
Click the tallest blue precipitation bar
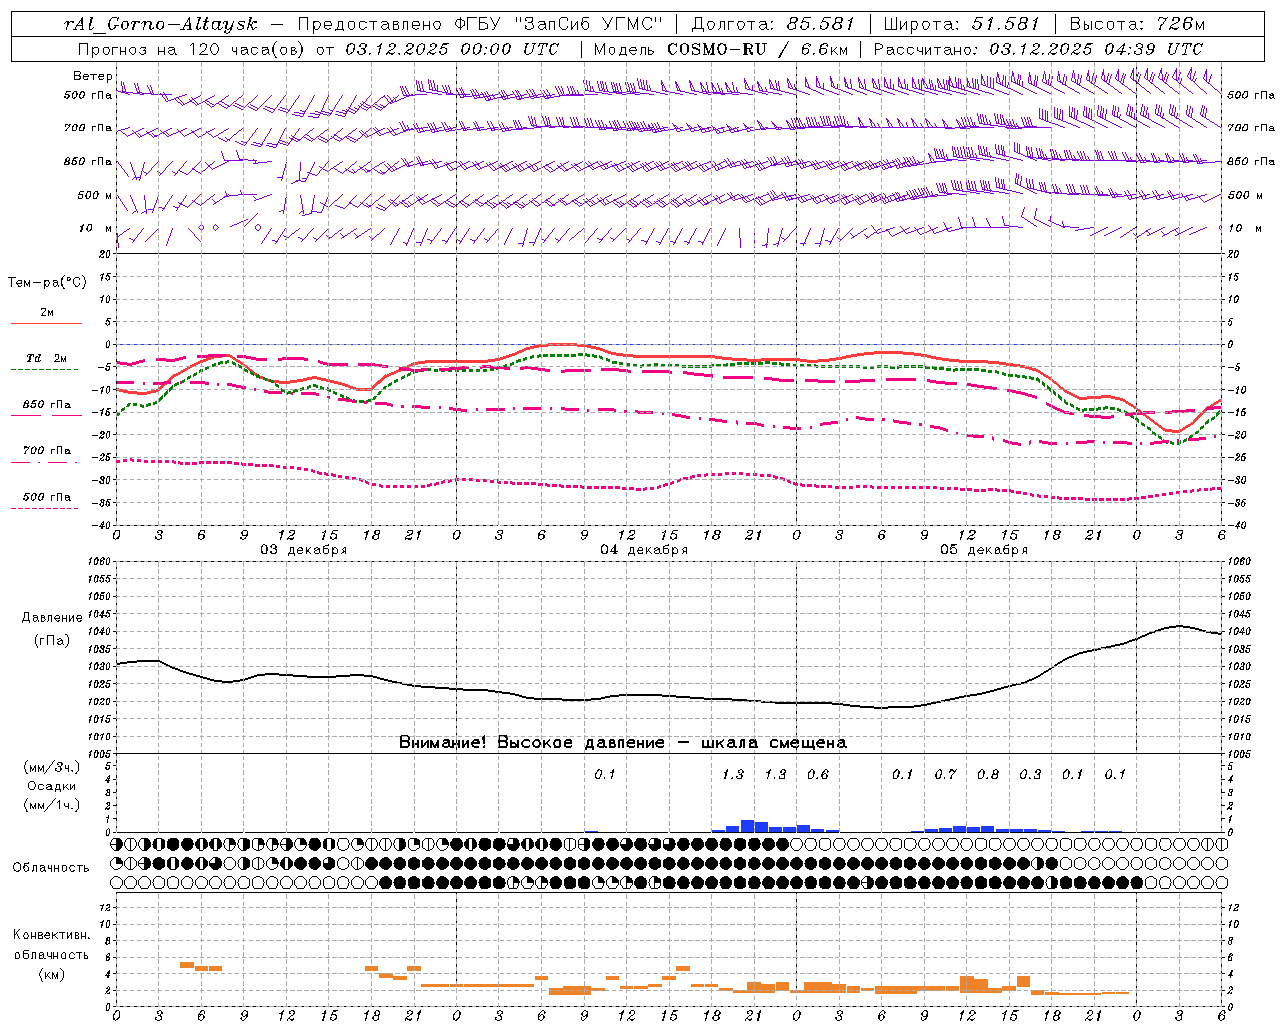coord(747,826)
